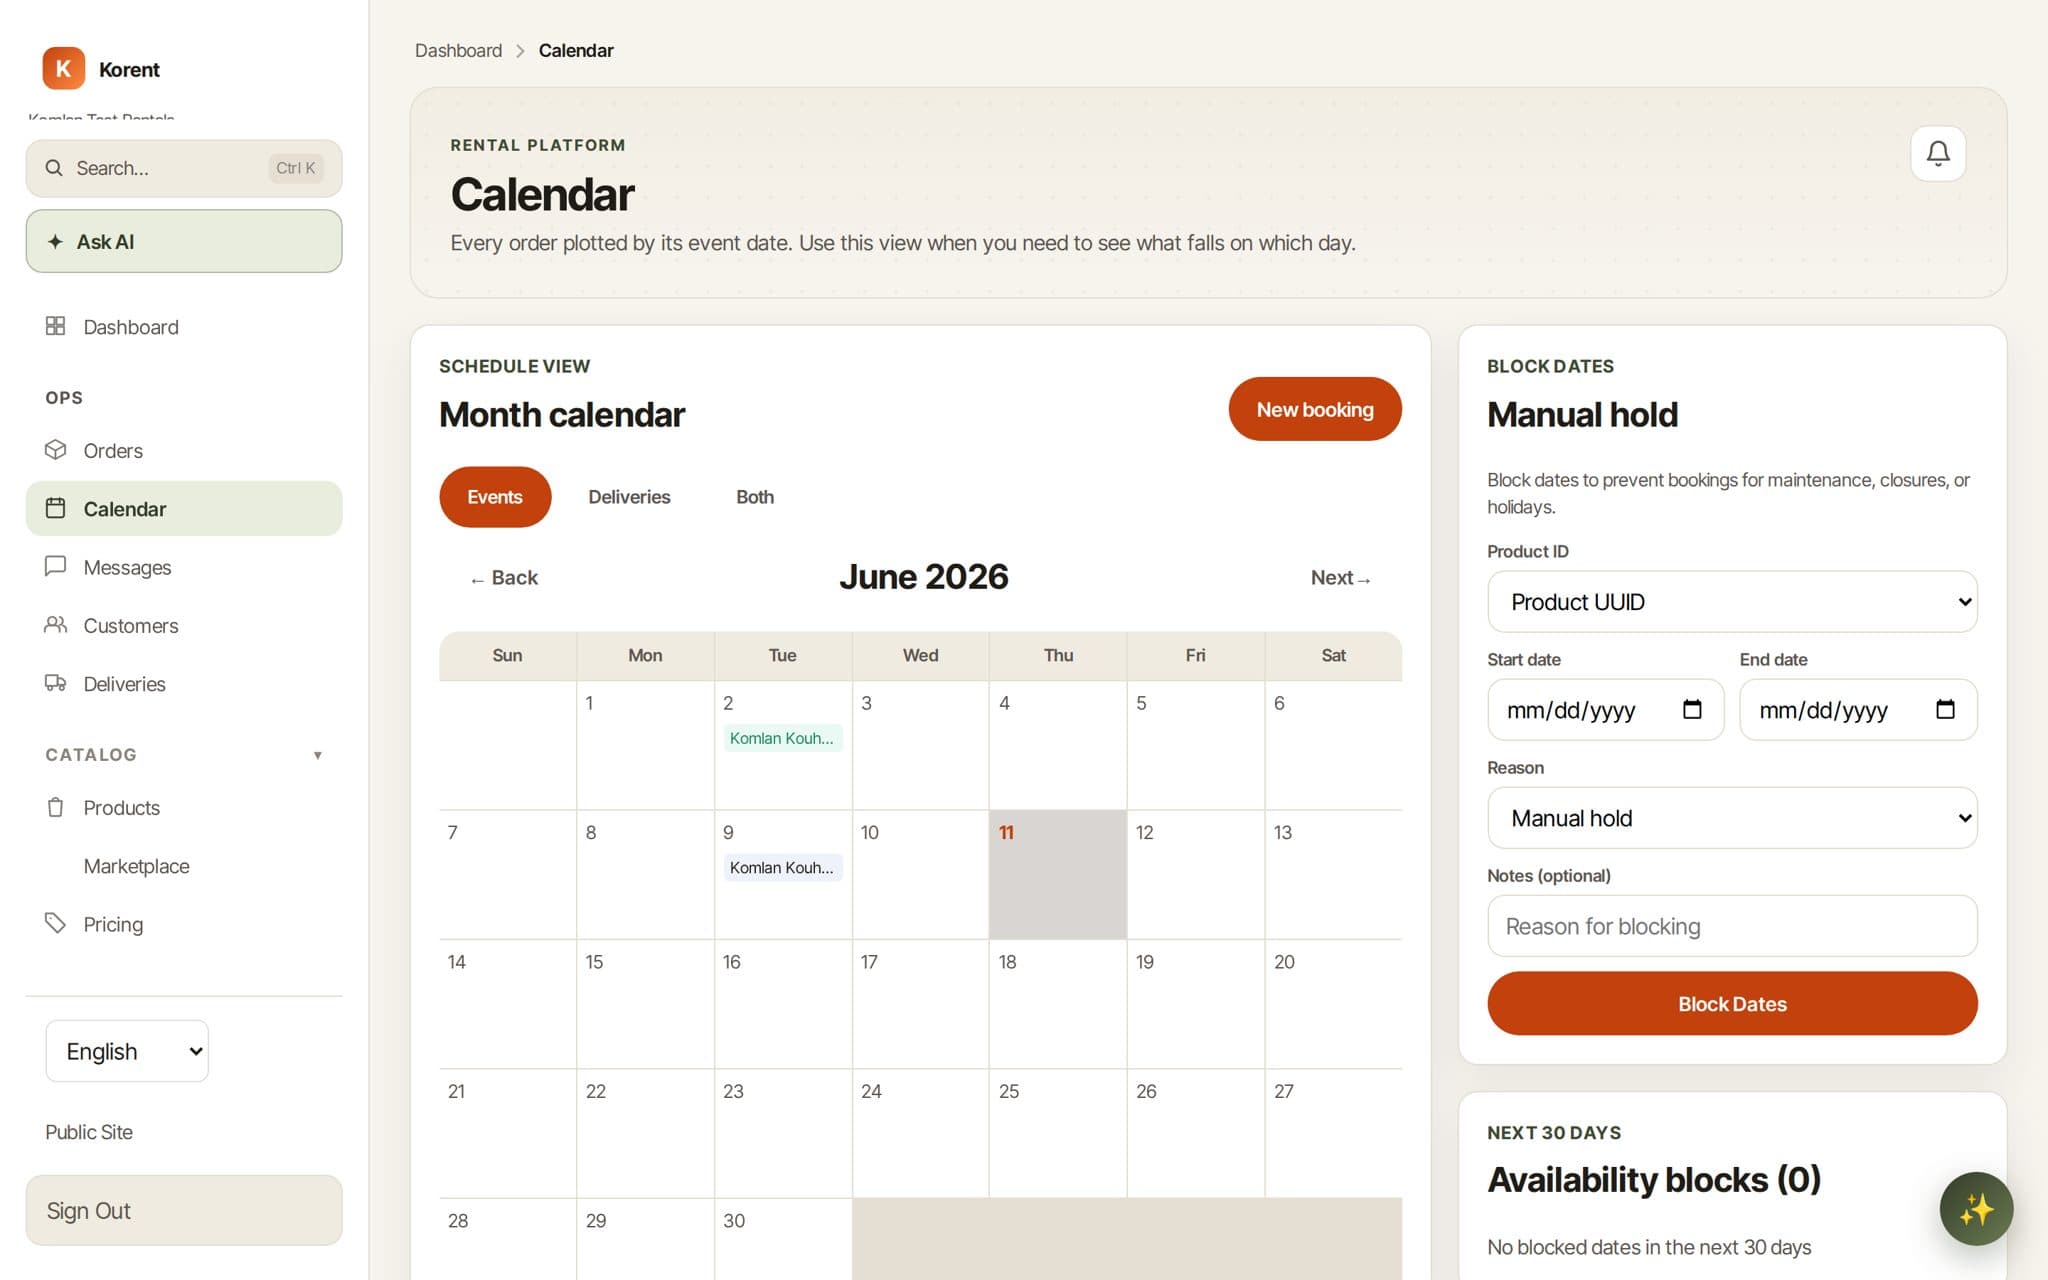
Task: Switch to the Deliveries view tab
Action: [629, 497]
